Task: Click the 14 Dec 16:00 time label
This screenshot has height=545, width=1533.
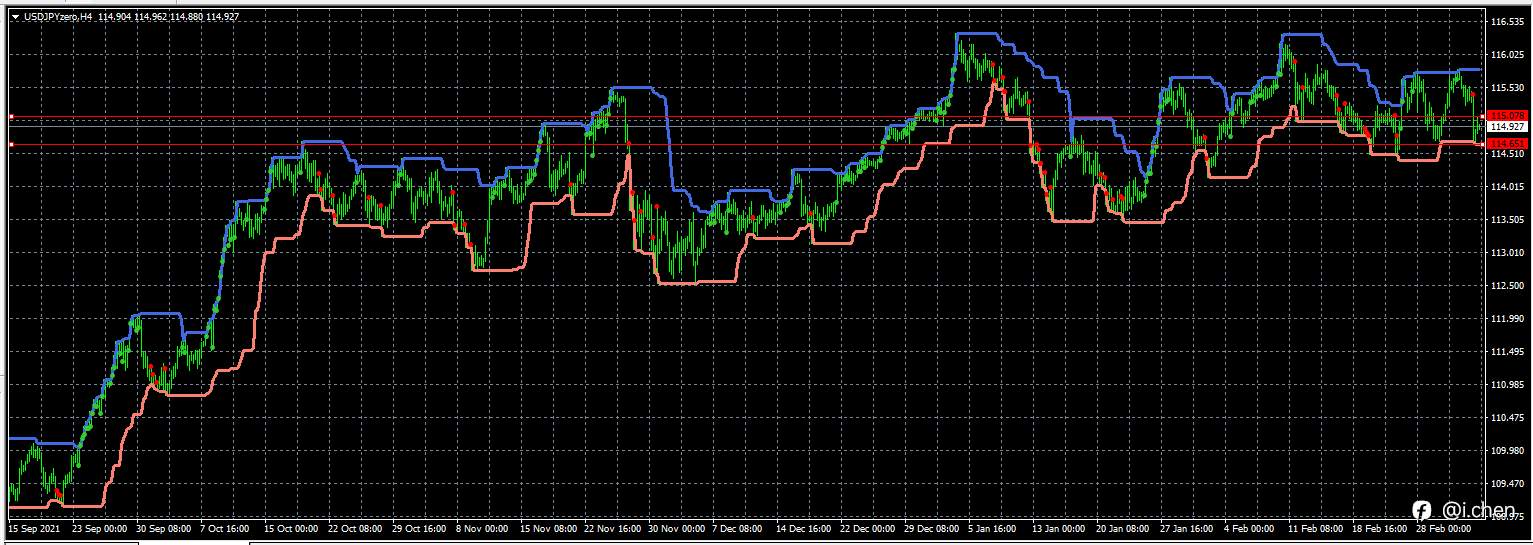Action: pos(805,528)
